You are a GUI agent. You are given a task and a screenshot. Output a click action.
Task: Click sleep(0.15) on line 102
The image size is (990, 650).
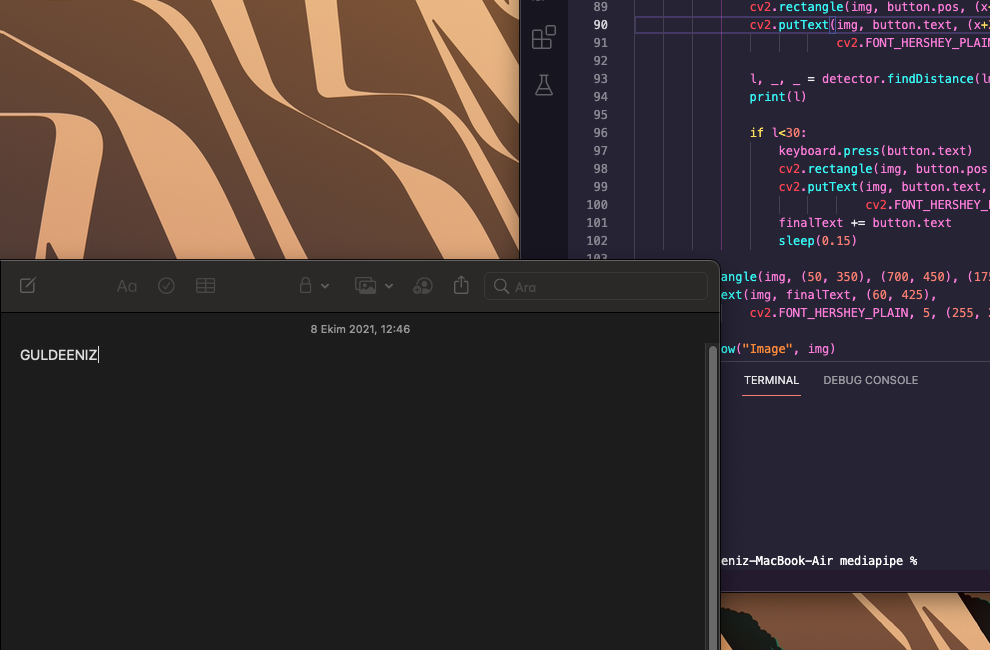818,241
